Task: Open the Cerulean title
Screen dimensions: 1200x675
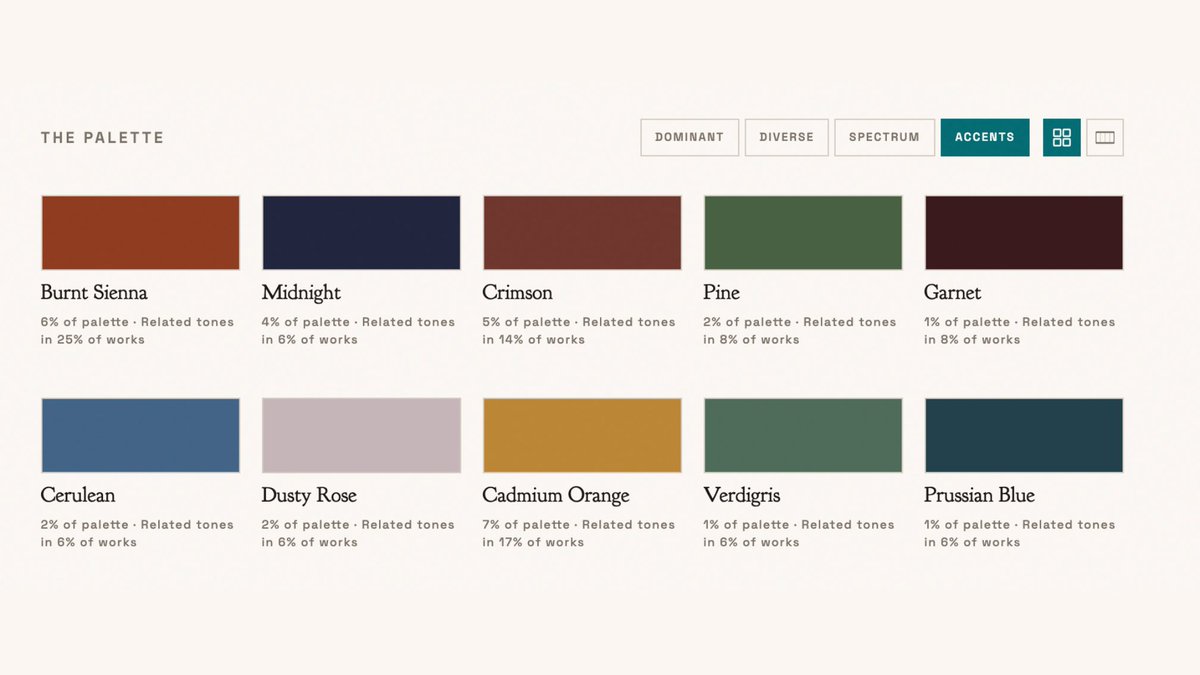Action: (78, 495)
